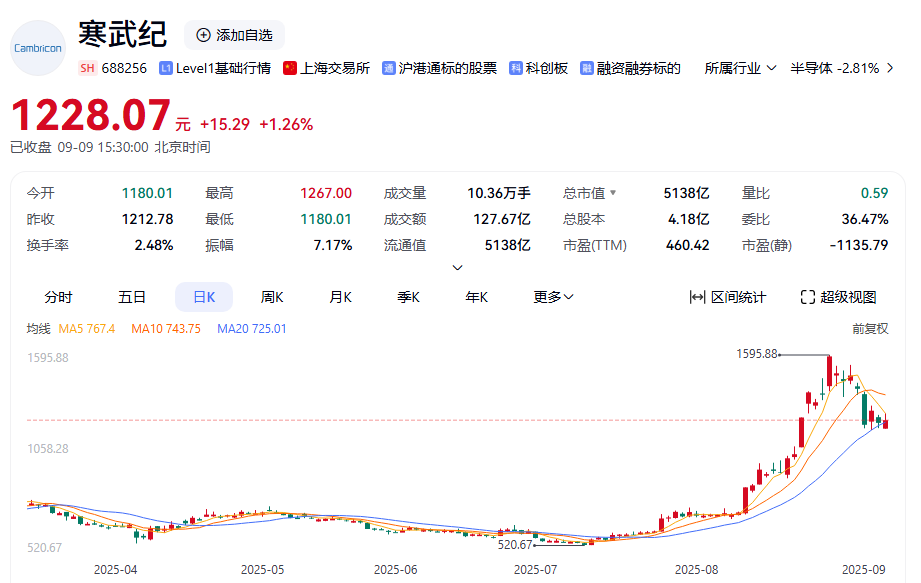Switch to the 分时 chart tab
The height and width of the screenshot is (583, 921).
[x=58, y=297]
